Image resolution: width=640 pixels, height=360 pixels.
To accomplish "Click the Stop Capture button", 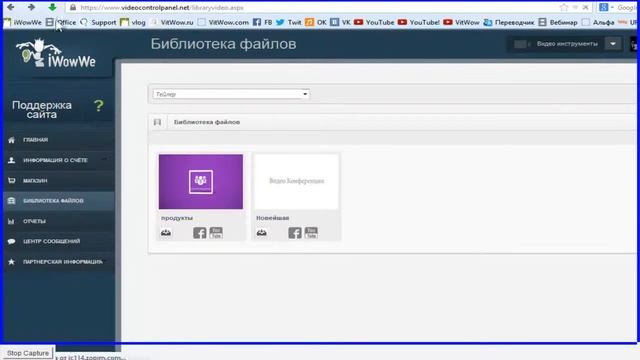I will pos(28,353).
